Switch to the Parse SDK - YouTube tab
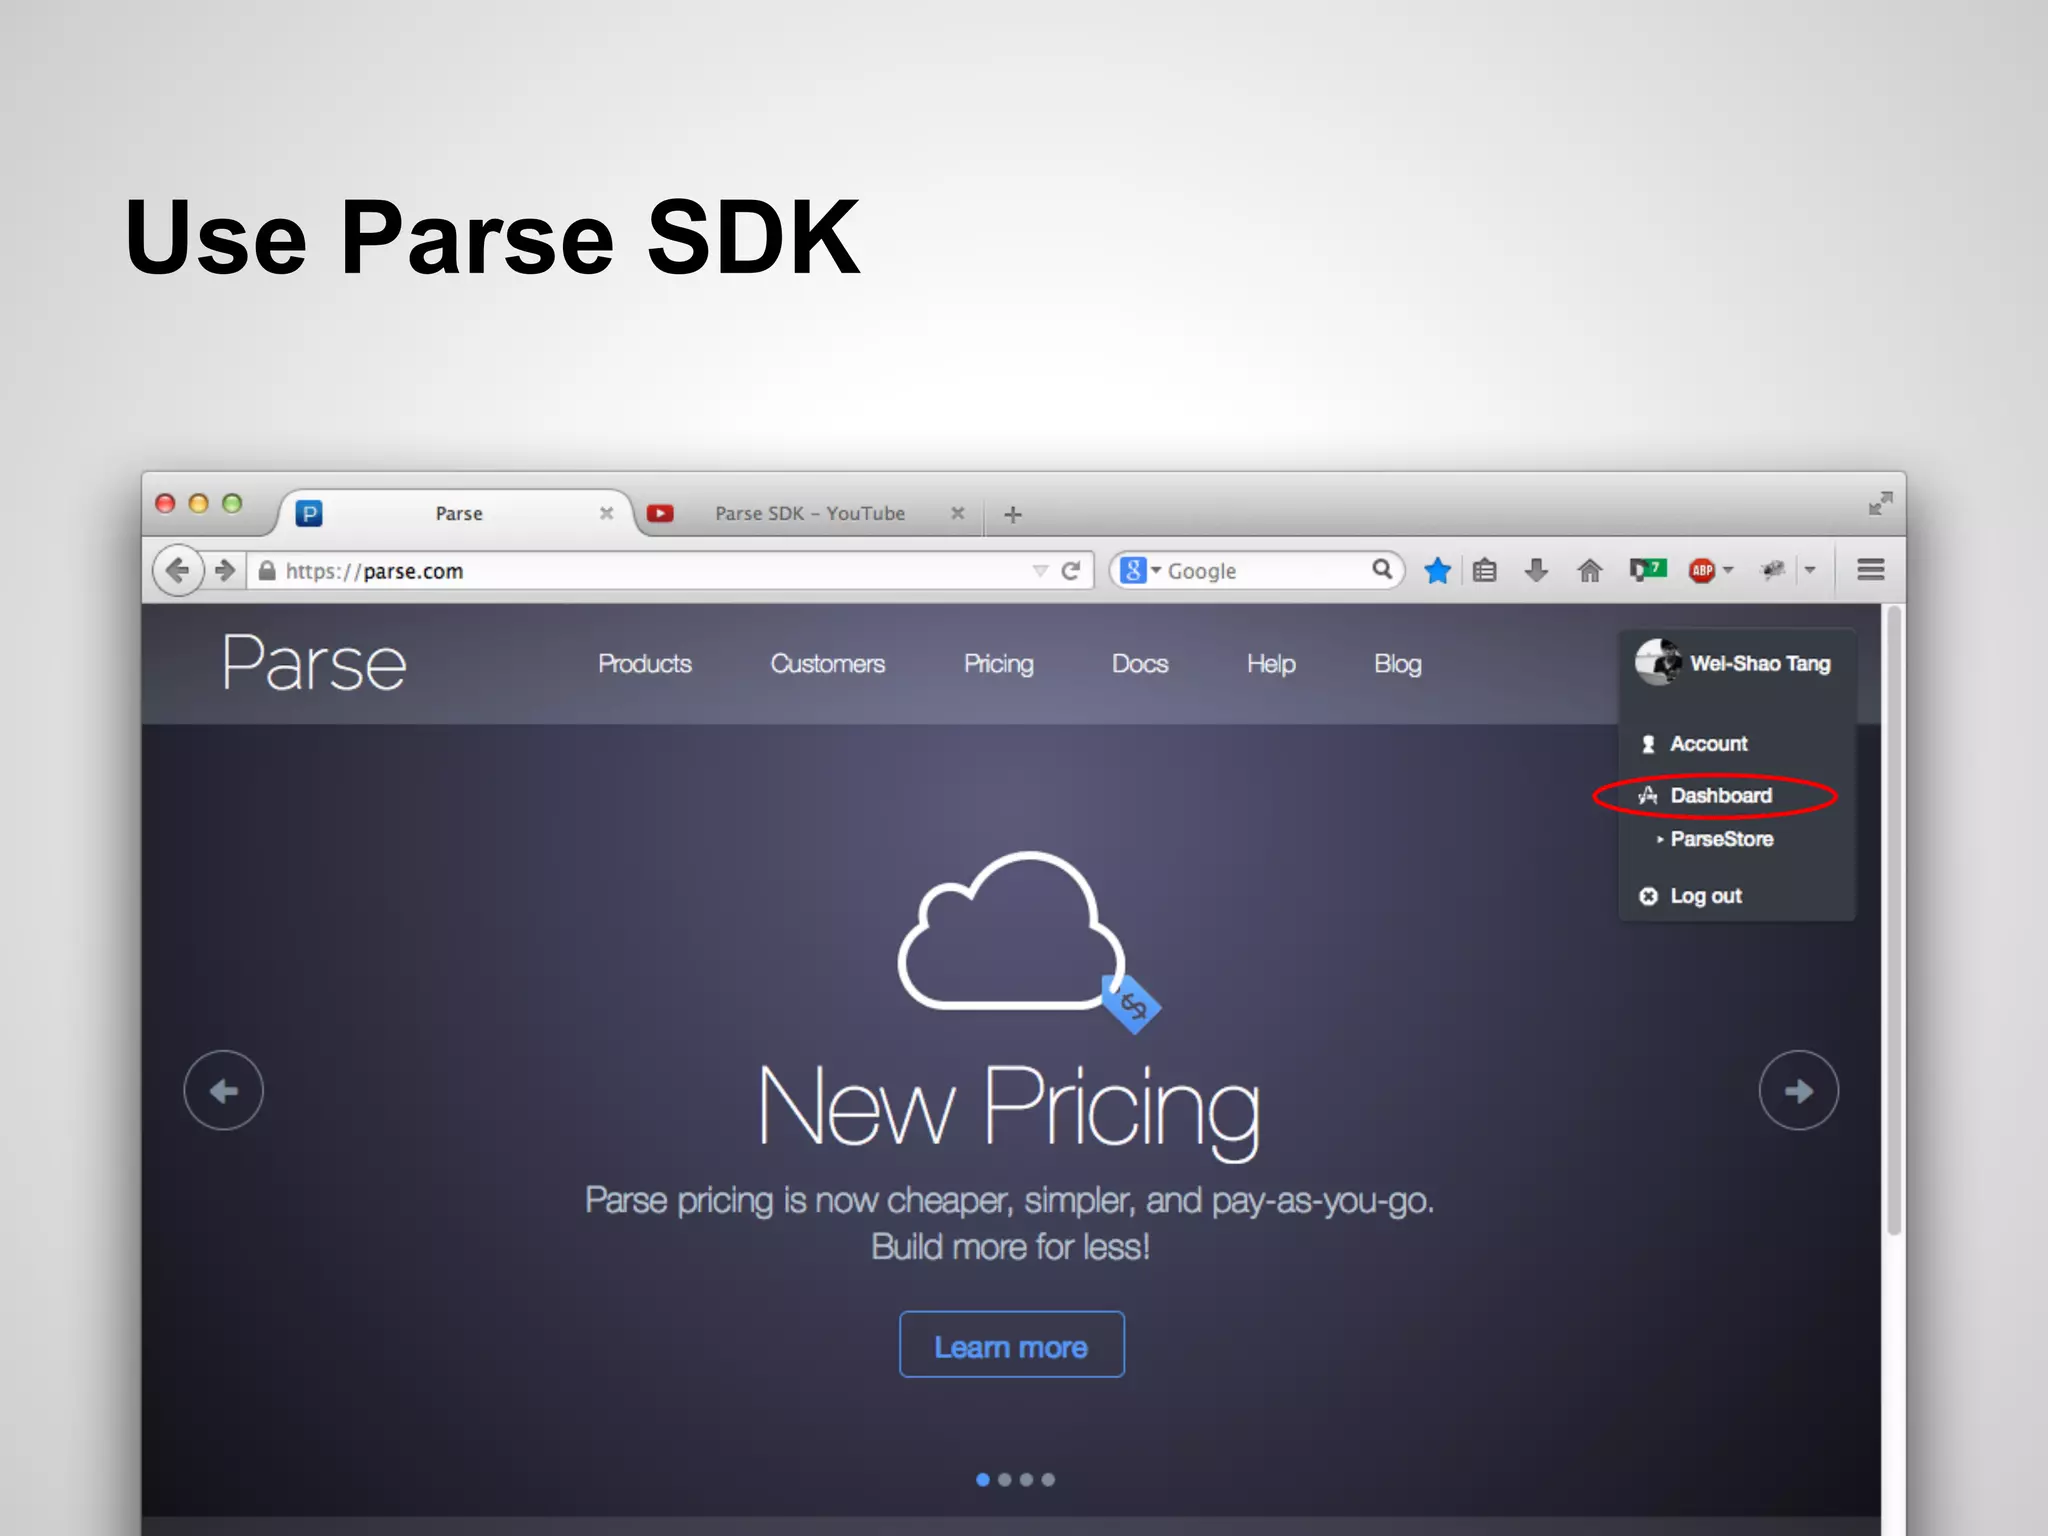The image size is (2048, 1536). pos(810,513)
